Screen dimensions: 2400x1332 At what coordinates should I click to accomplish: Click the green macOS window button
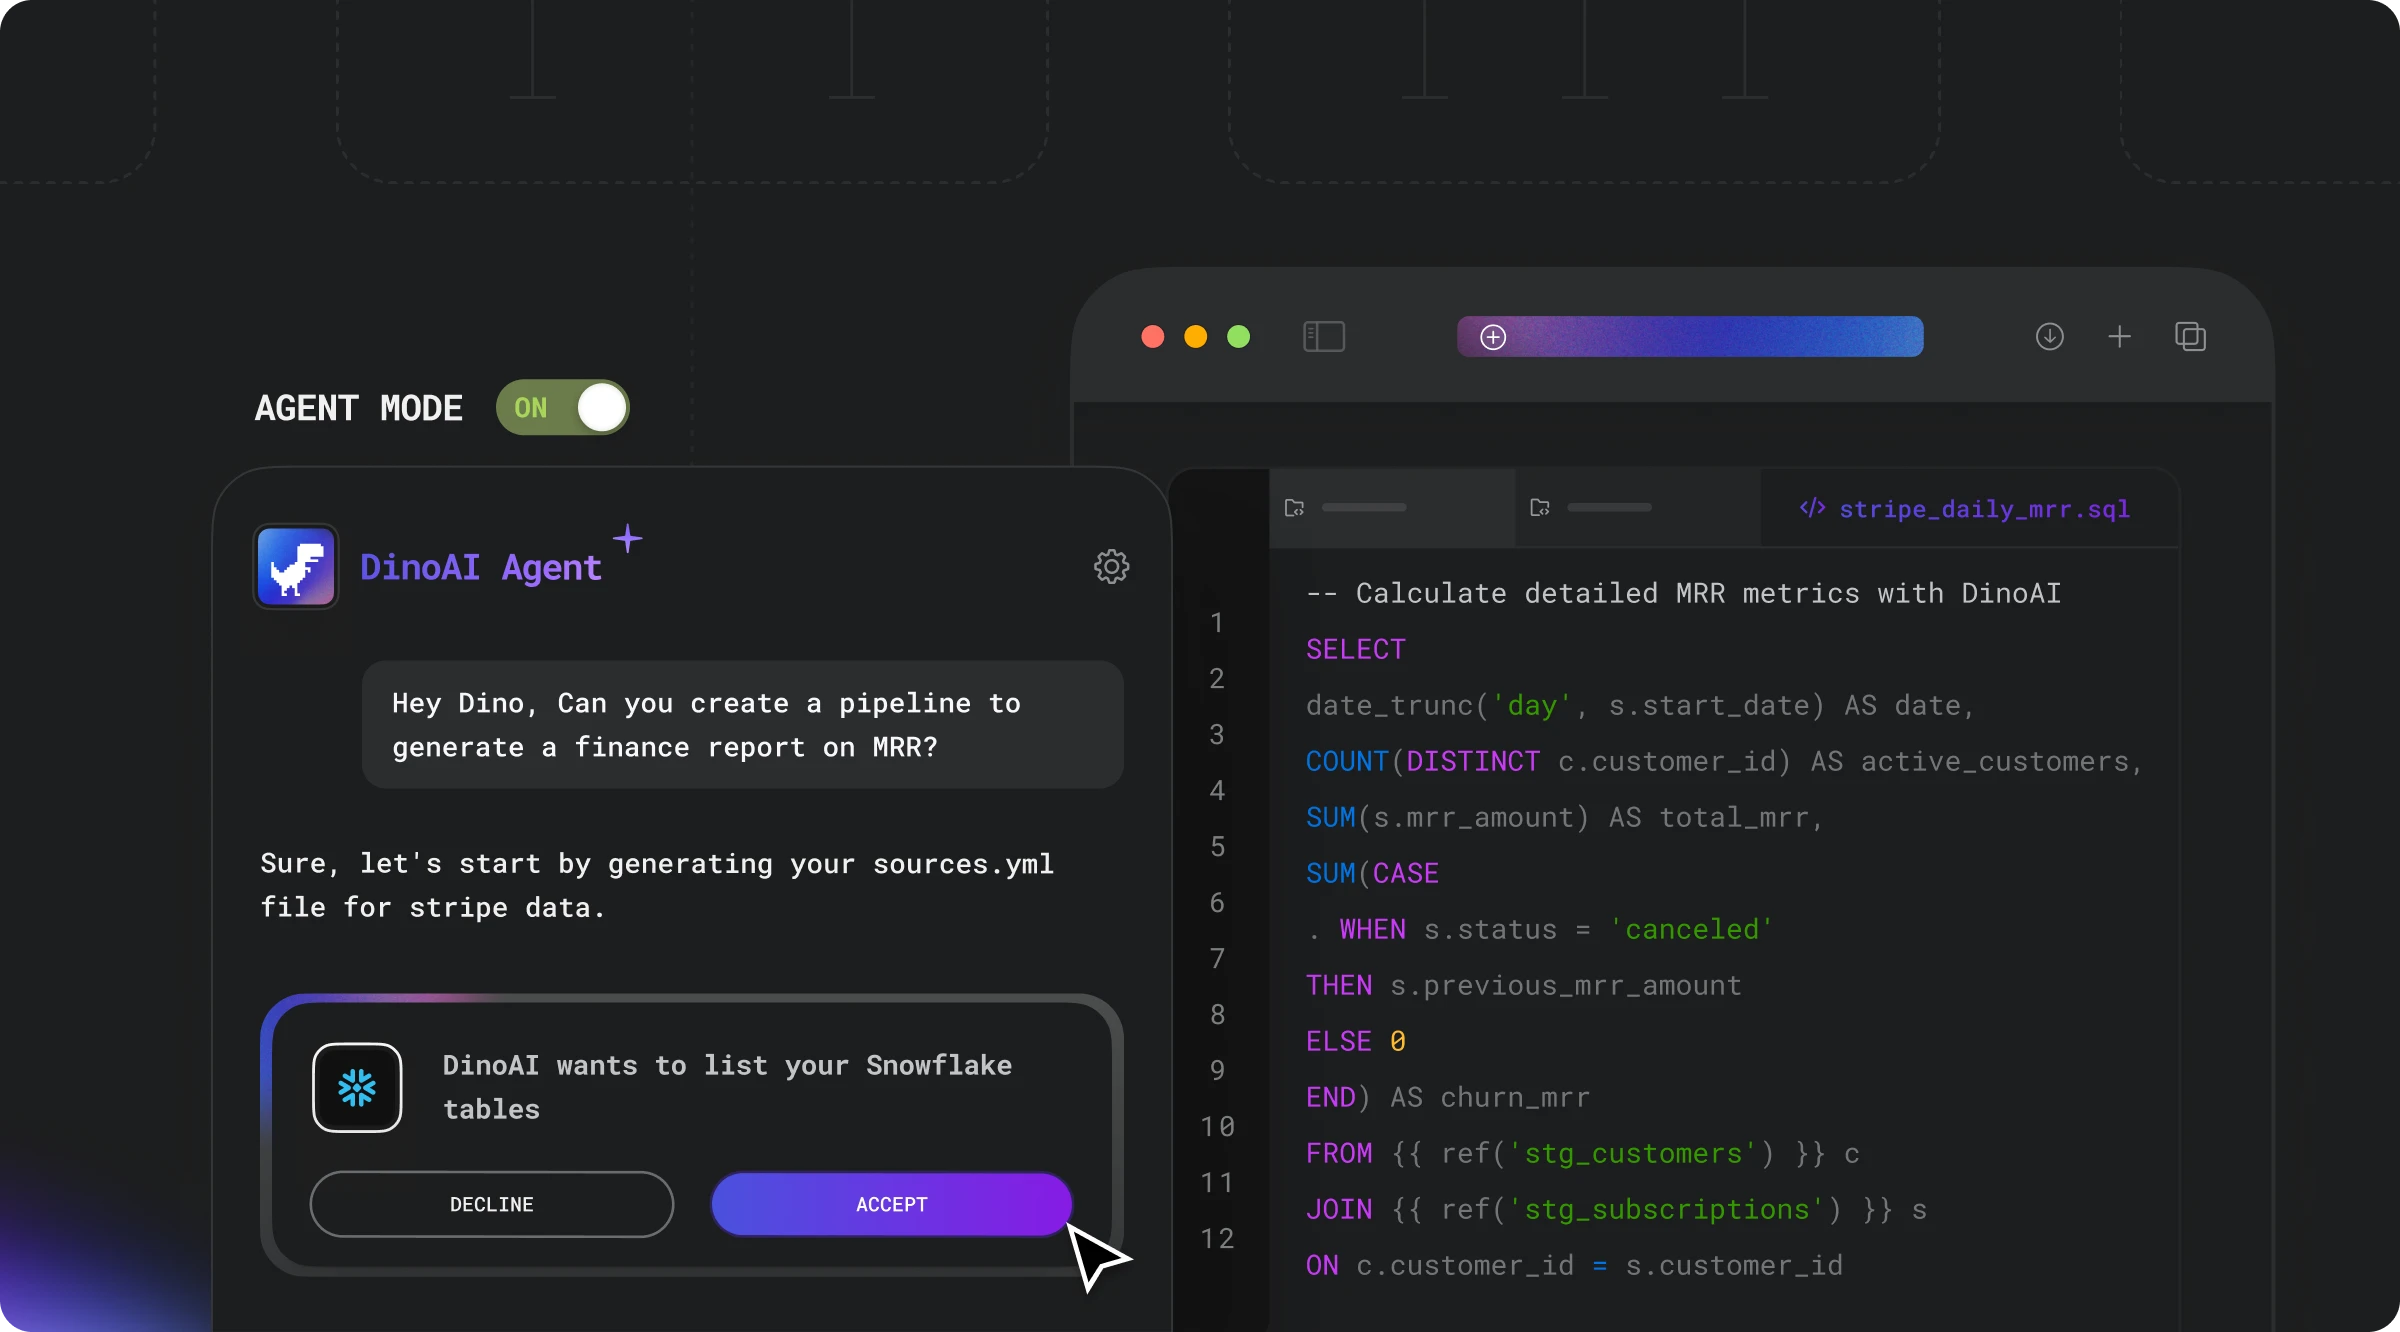pos(1238,337)
